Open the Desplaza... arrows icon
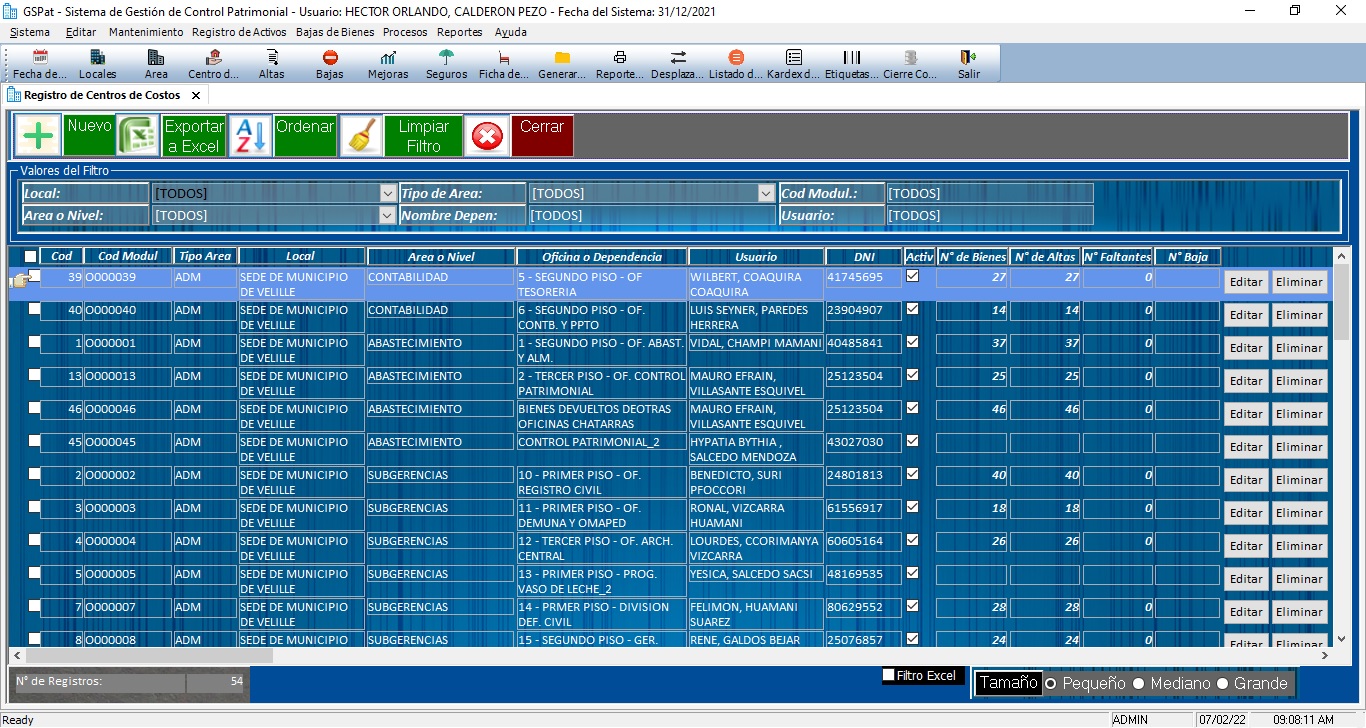Image resolution: width=1366 pixels, height=728 pixels. pos(678,64)
